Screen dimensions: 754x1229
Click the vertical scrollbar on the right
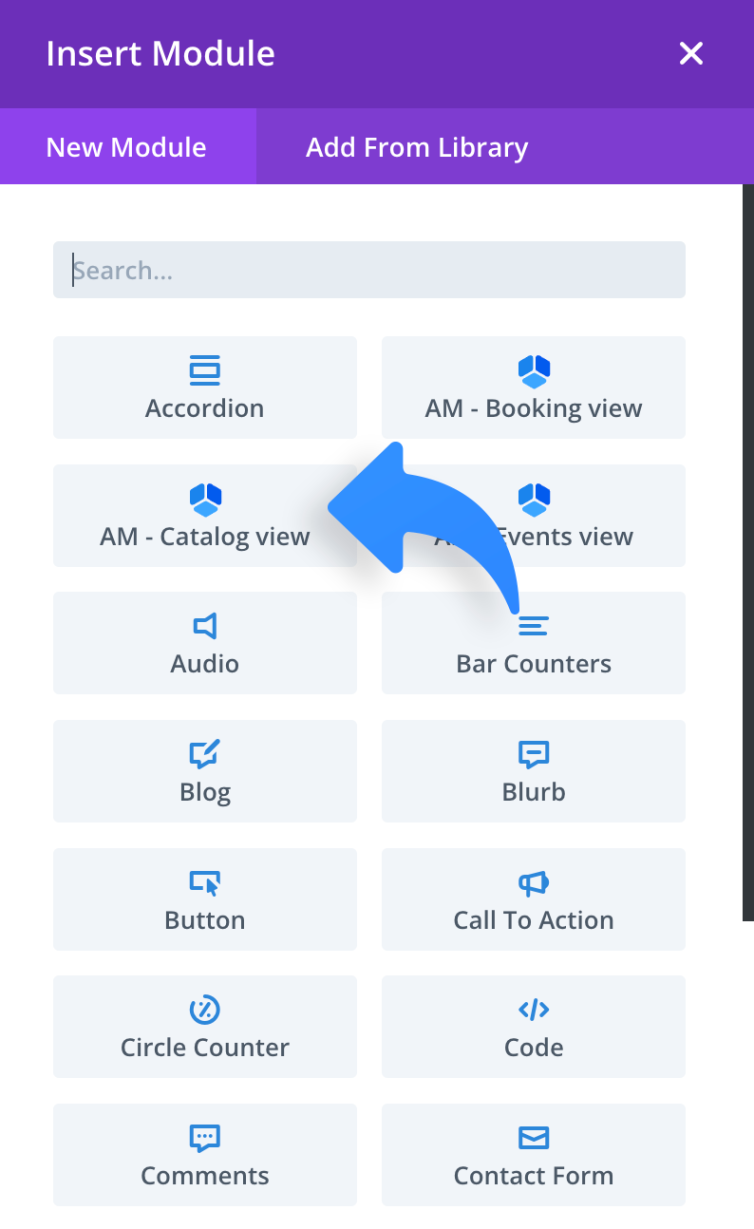click(748, 550)
